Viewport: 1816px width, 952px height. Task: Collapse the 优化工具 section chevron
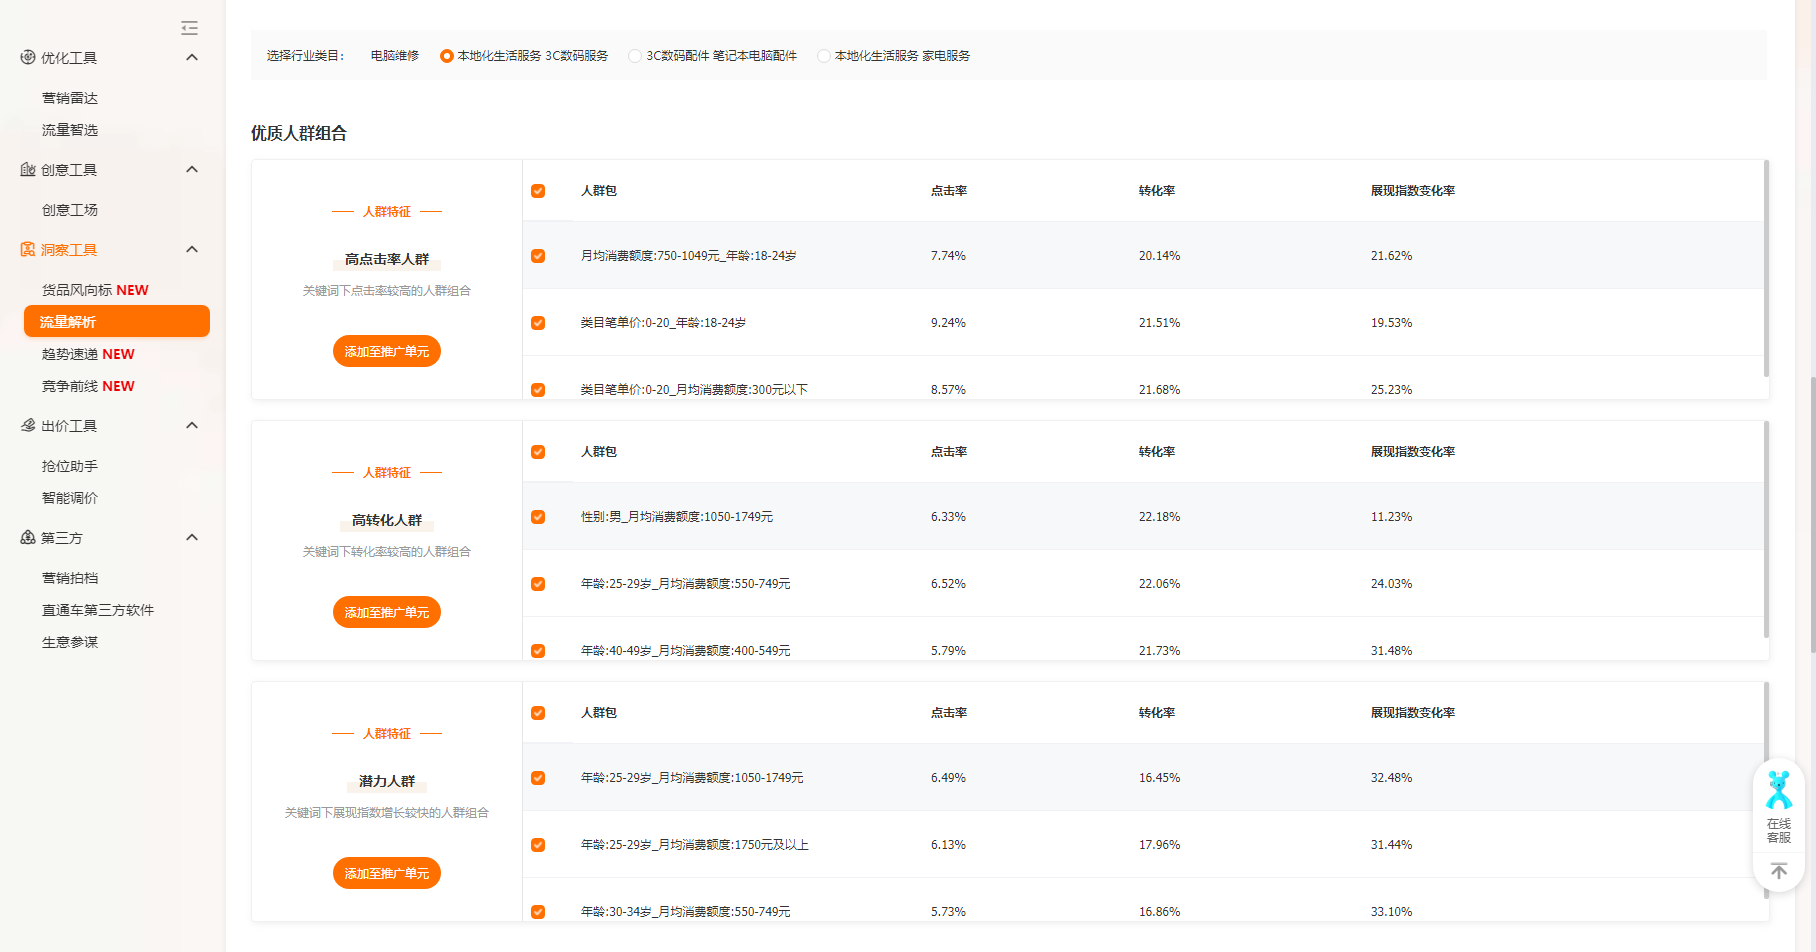tap(192, 58)
